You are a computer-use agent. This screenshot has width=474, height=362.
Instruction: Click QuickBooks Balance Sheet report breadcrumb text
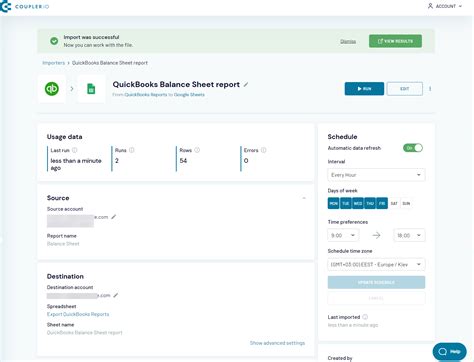(x=110, y=63)
